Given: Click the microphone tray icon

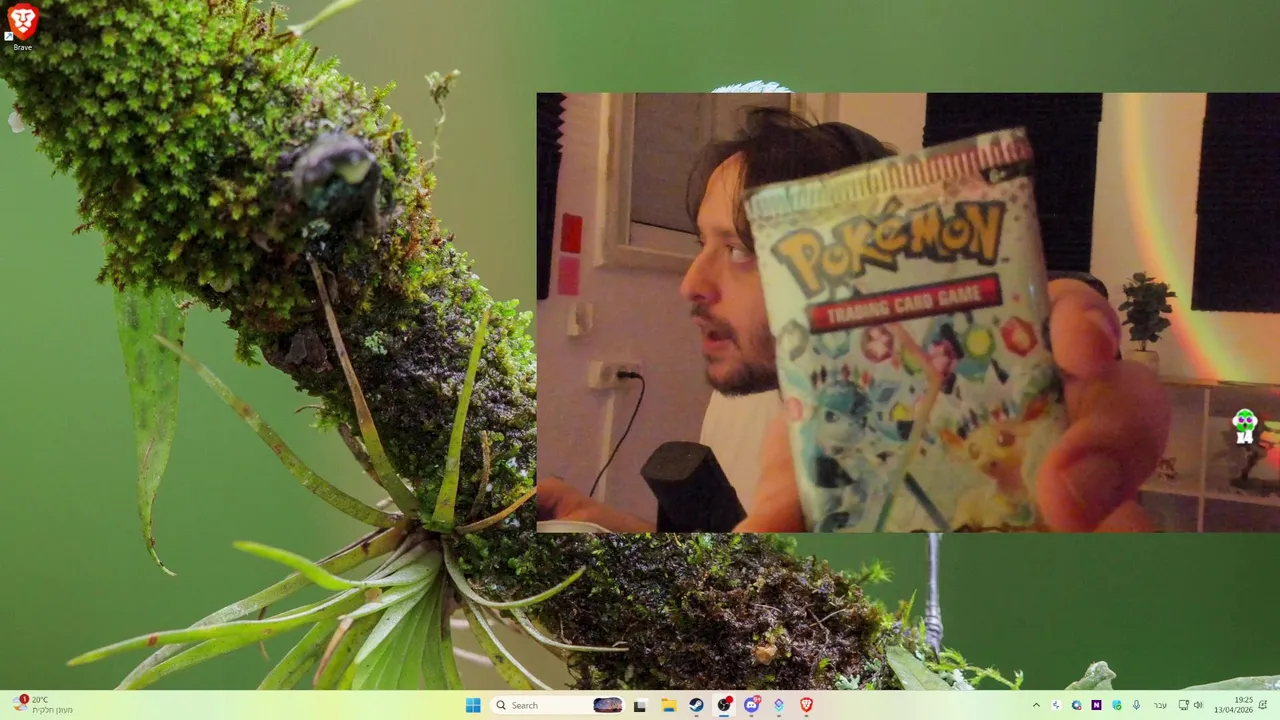Looking at the screenshot, I should (1136, 705).
